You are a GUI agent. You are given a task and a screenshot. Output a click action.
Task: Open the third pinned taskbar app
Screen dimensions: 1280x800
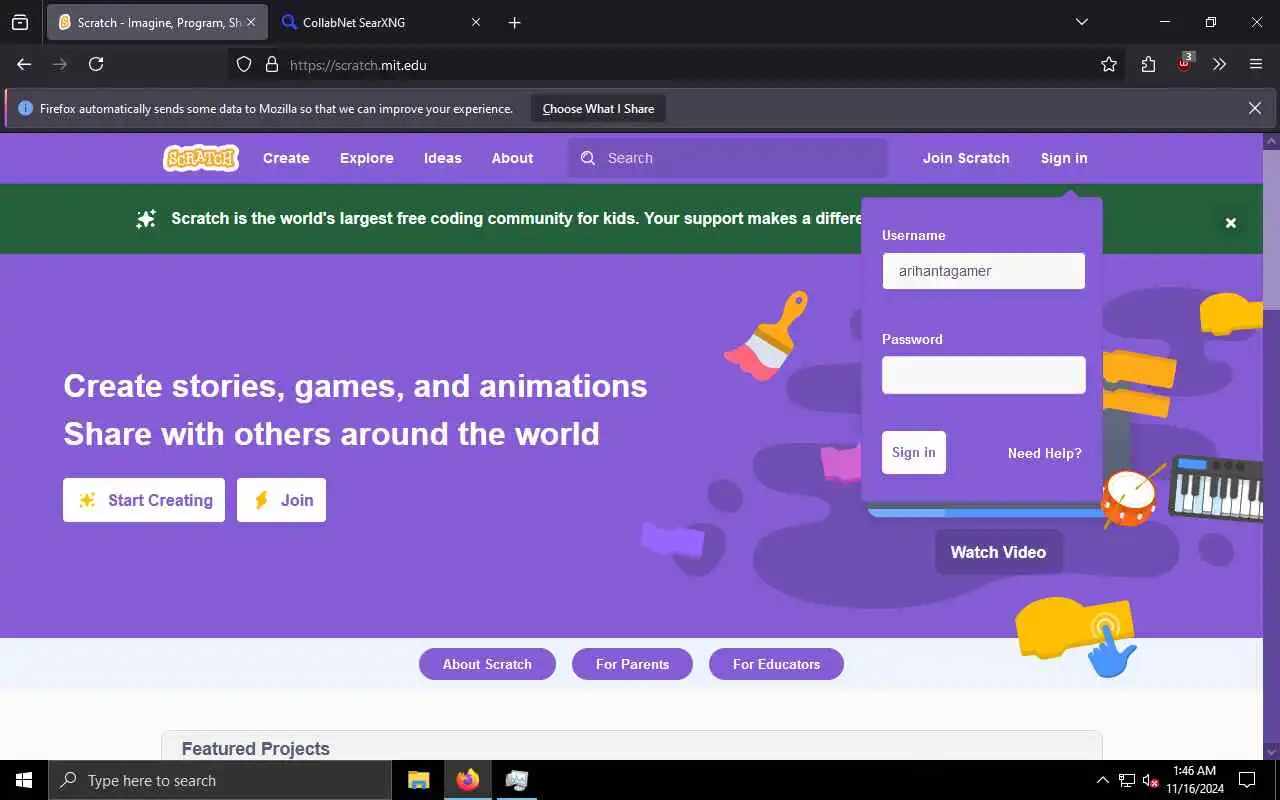click(x=517, y=780)
